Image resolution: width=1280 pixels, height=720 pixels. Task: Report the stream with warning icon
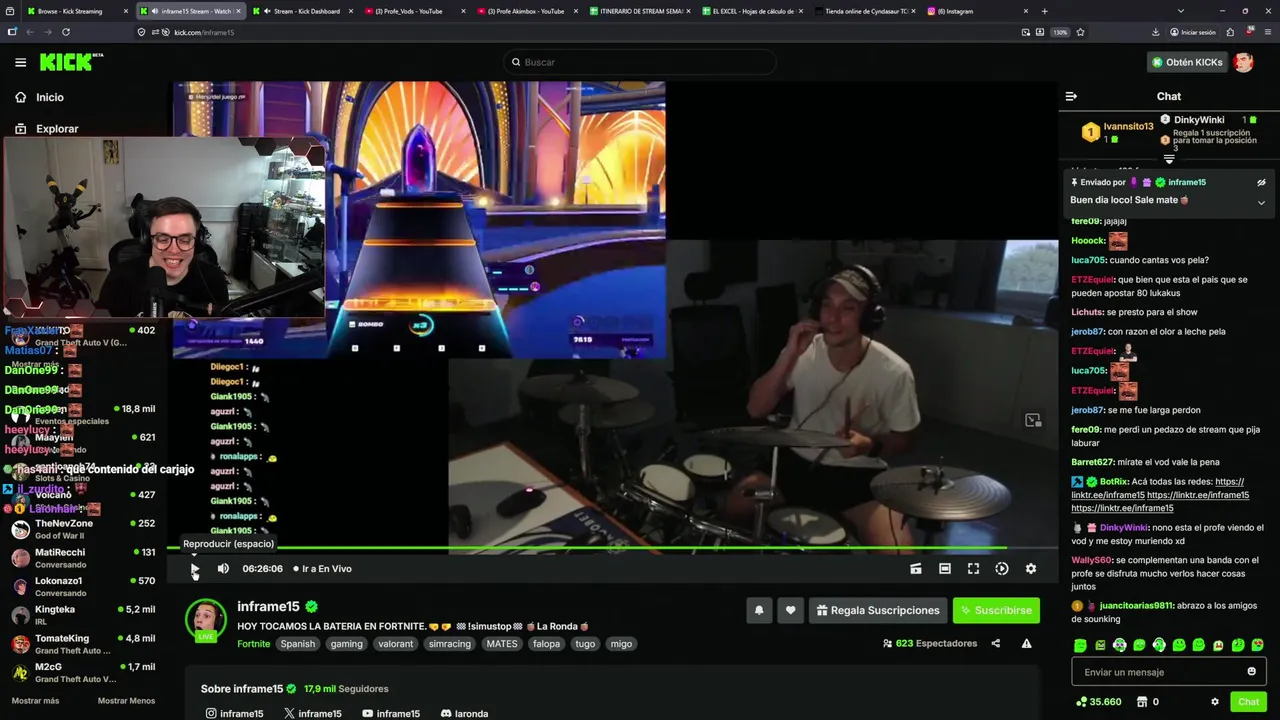[1026, 643]
